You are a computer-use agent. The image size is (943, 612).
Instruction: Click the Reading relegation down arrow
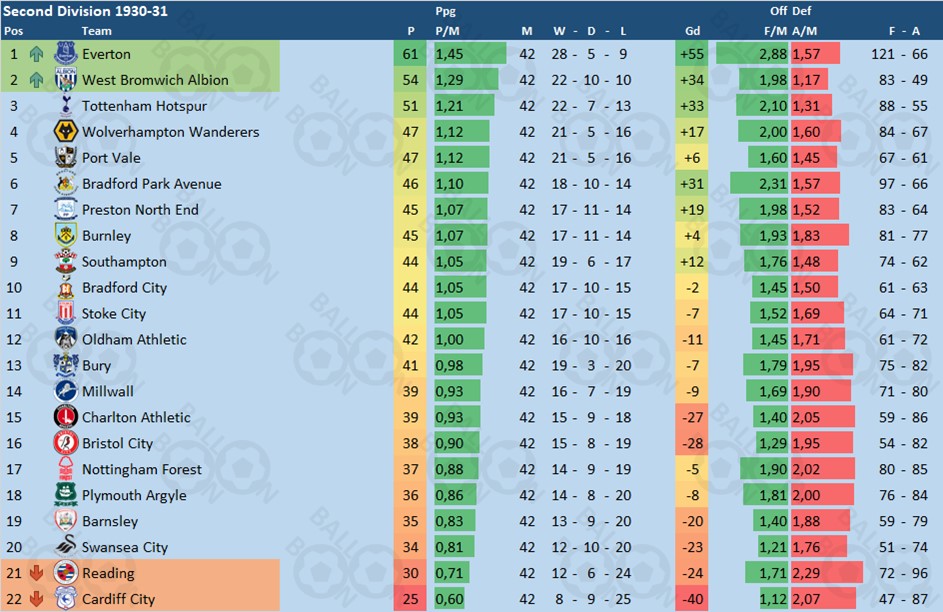[37, 573]
